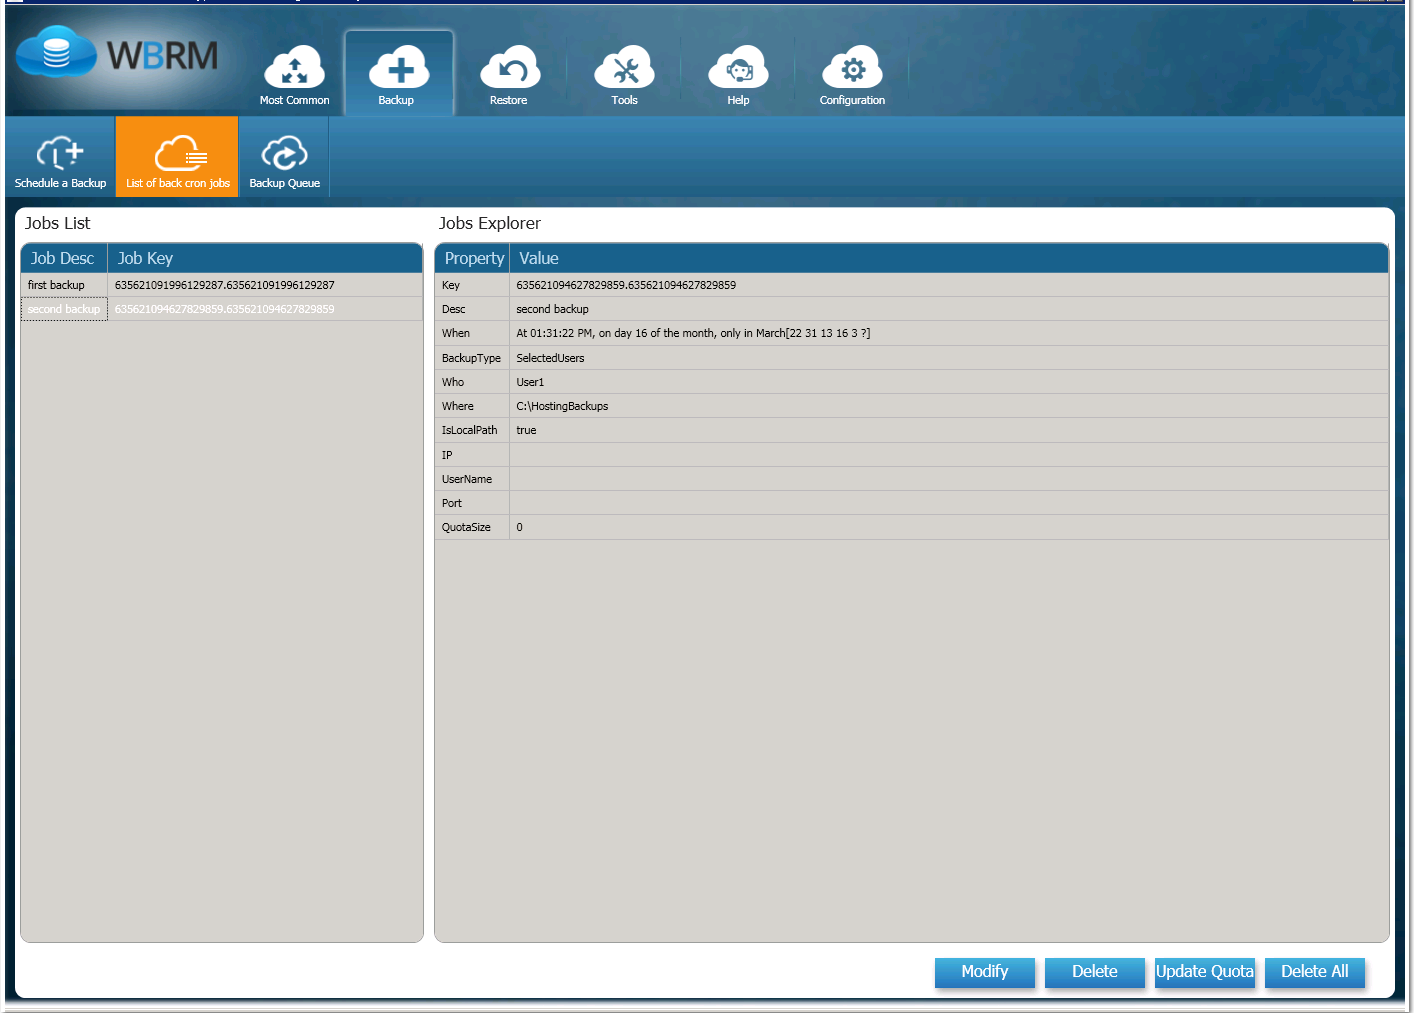1414x1013 pixels.
Task: Click the When value 'At 01:31:22 PM'
Action: (x=693, y=333)
